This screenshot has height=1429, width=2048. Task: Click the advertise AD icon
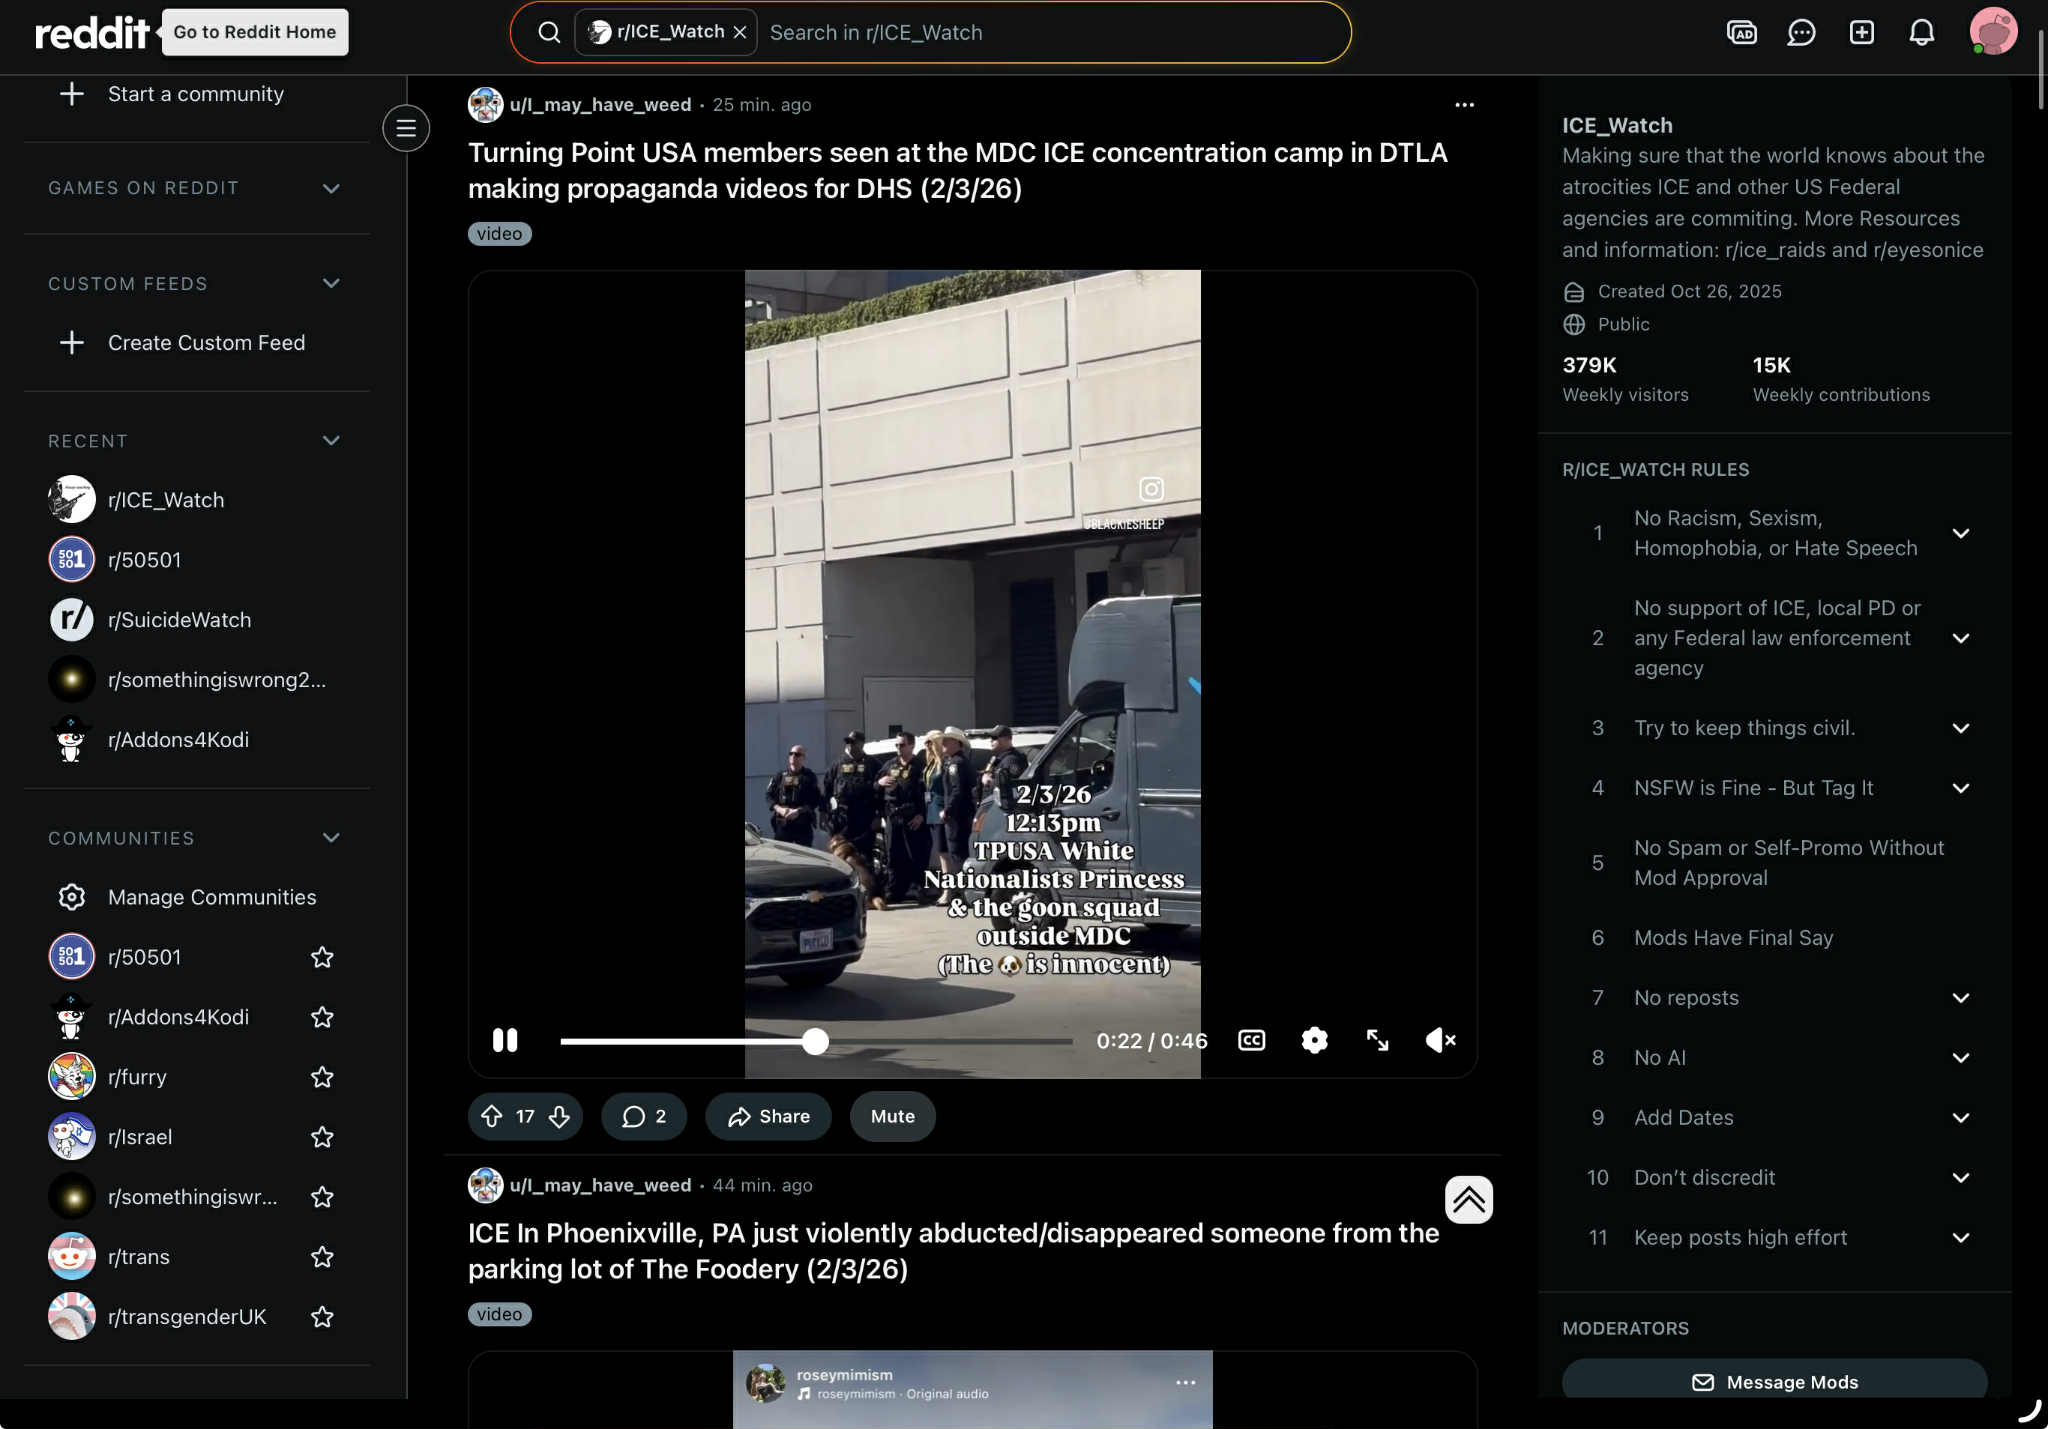1741,33
